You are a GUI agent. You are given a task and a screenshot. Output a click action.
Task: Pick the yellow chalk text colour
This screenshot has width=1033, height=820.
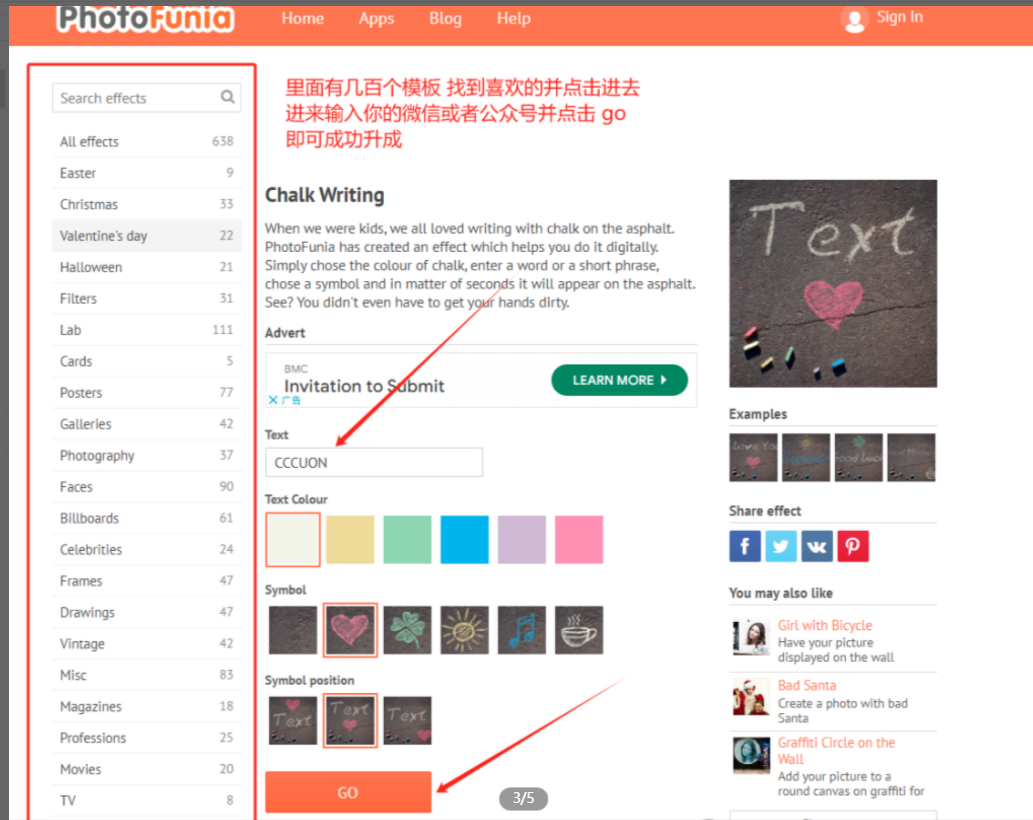coord(350,539)
